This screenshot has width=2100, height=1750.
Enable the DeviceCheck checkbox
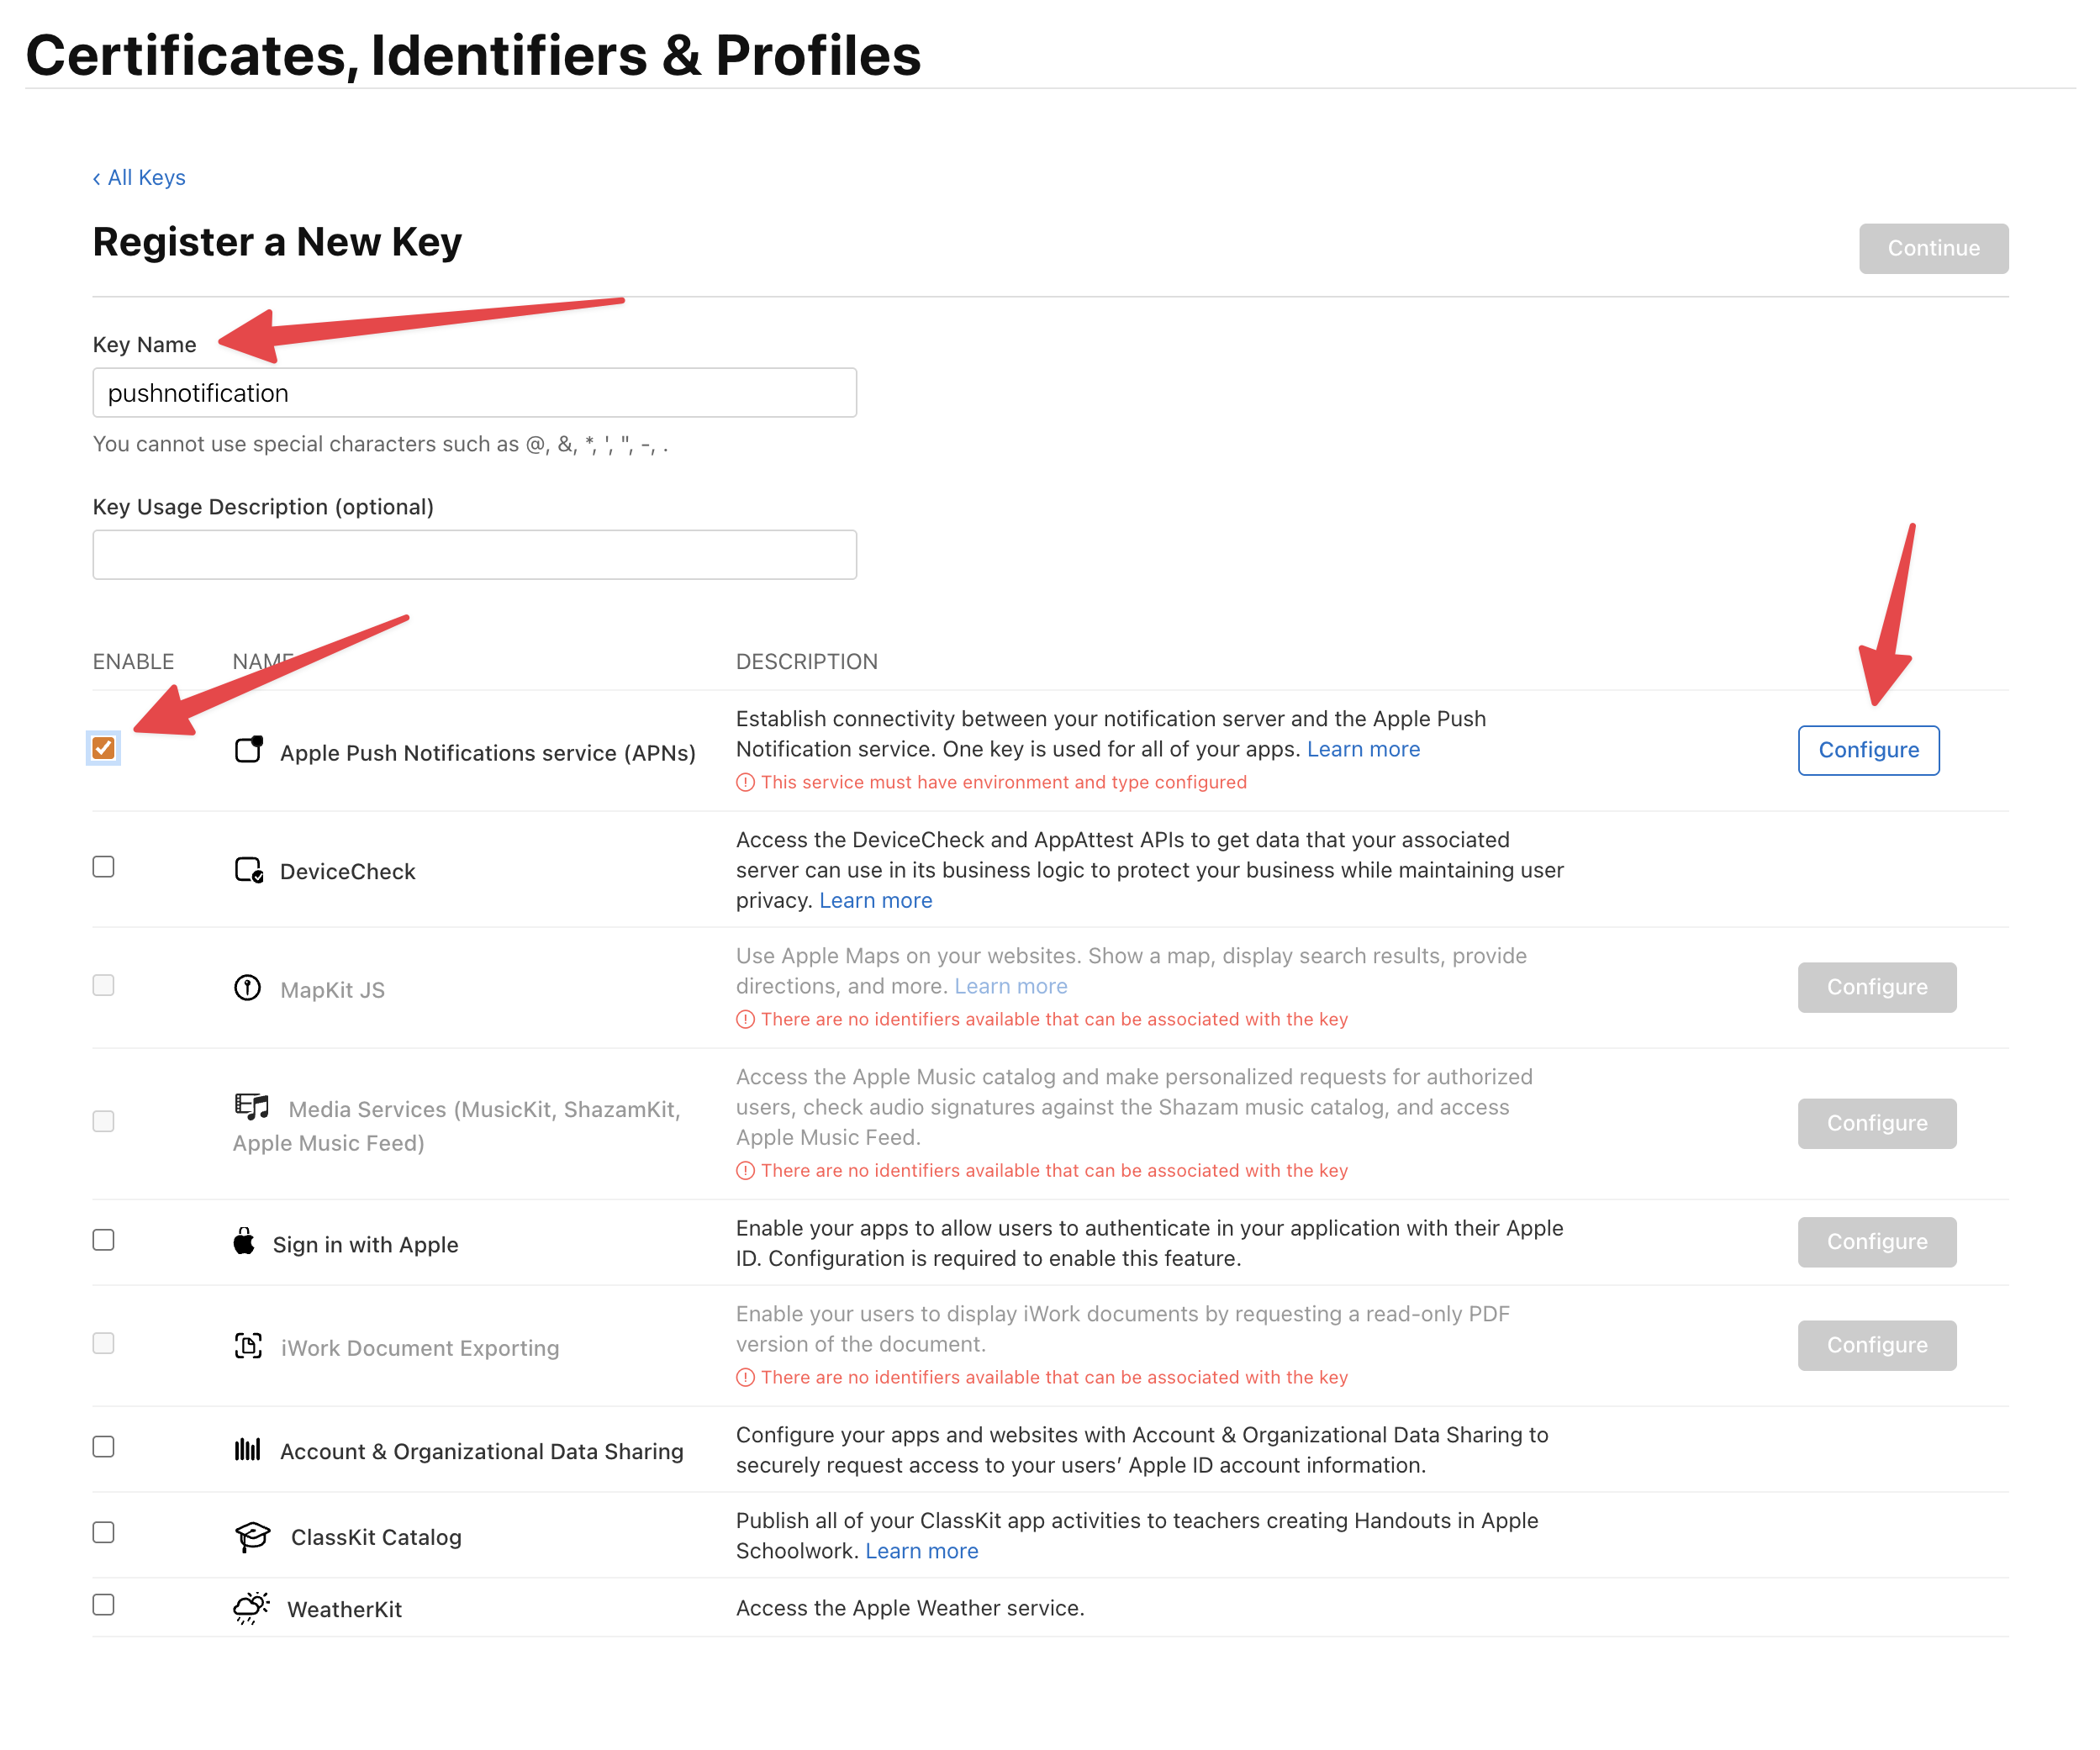coord(103,867)
